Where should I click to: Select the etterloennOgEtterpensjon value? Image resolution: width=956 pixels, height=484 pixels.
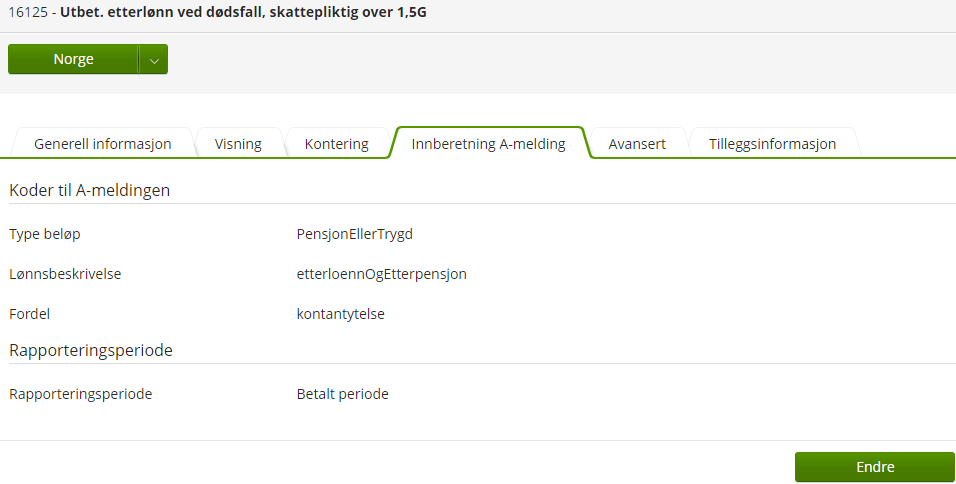[382, 274]
